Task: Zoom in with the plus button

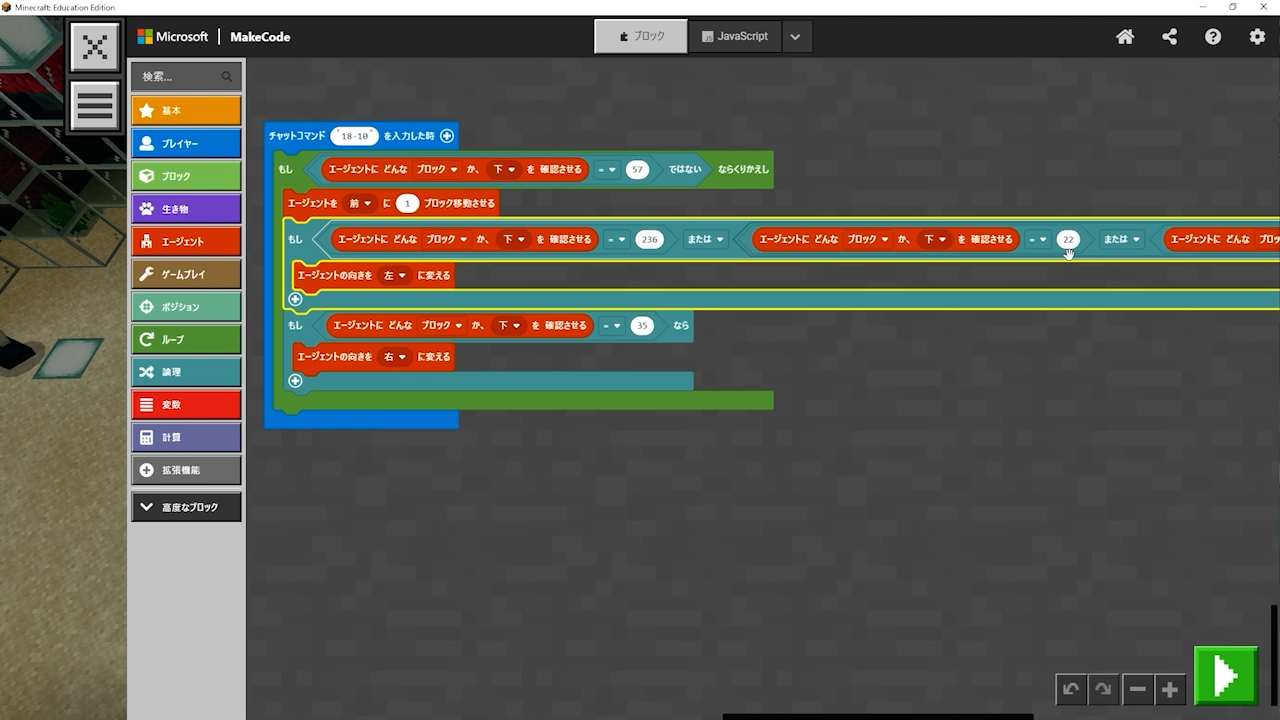Action: [x=1169, y=689]
